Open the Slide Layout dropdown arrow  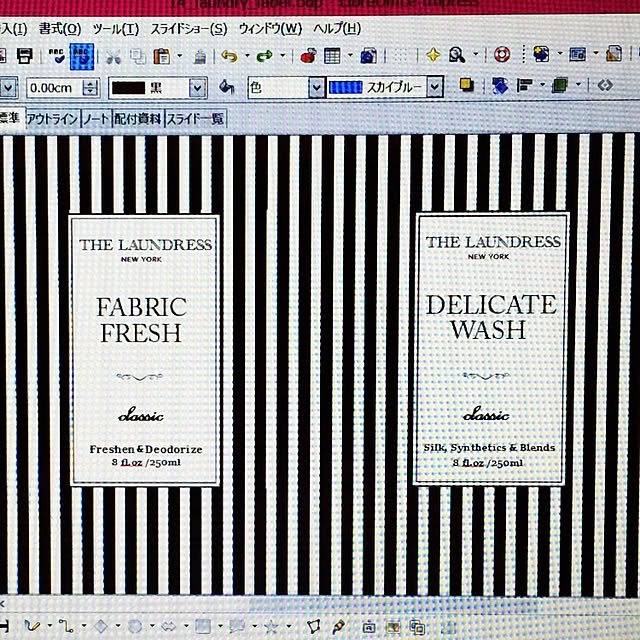(596, 52)
